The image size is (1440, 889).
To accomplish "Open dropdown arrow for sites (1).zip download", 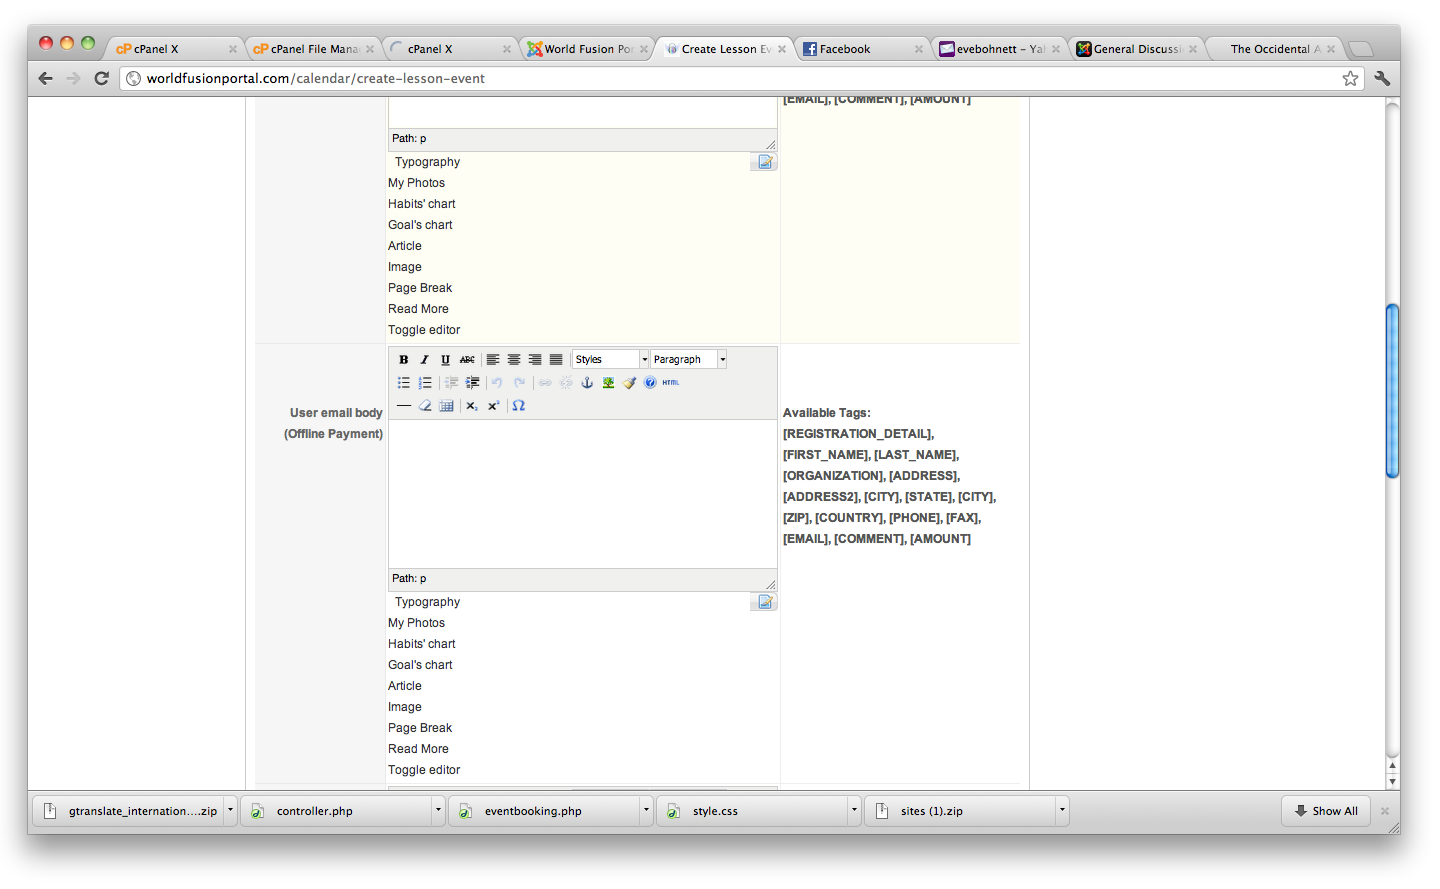I will pyautogui.click(x=1062, y=811).
